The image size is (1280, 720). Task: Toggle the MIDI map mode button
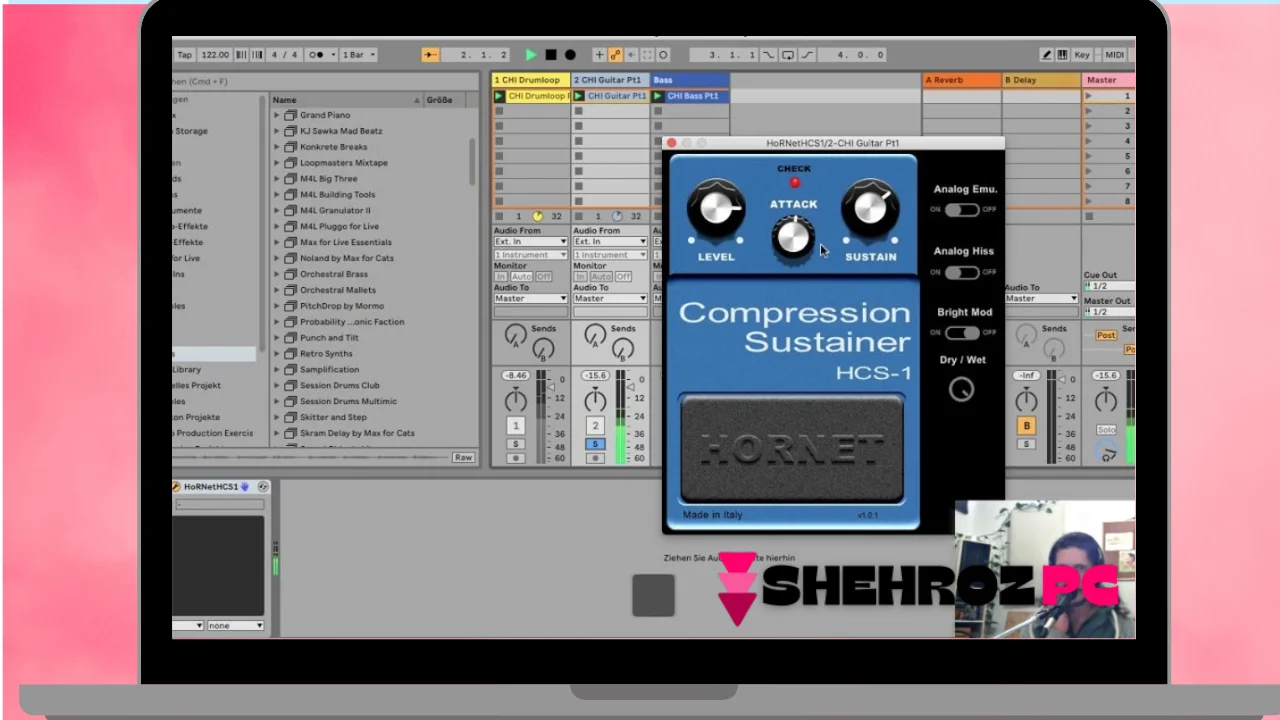[x=1115, y=55]
